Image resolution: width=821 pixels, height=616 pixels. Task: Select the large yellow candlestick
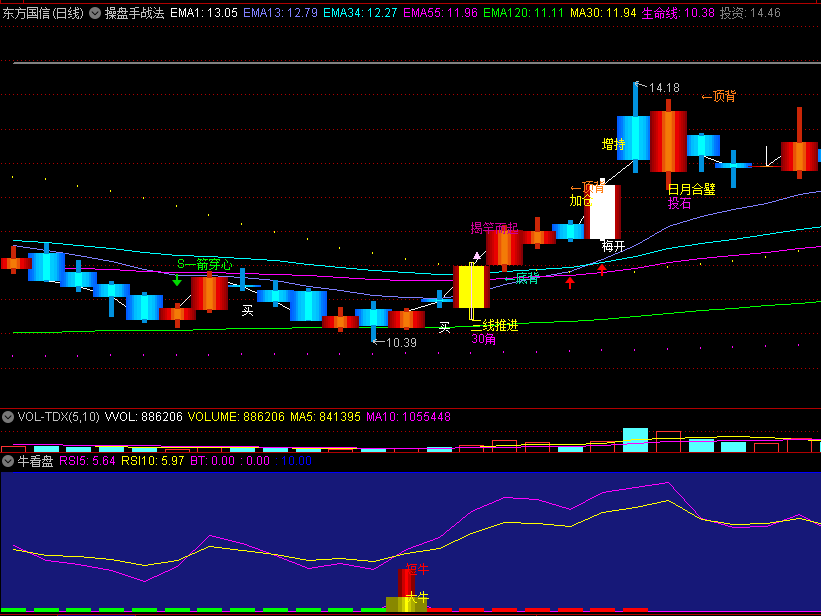coord(472,287)
